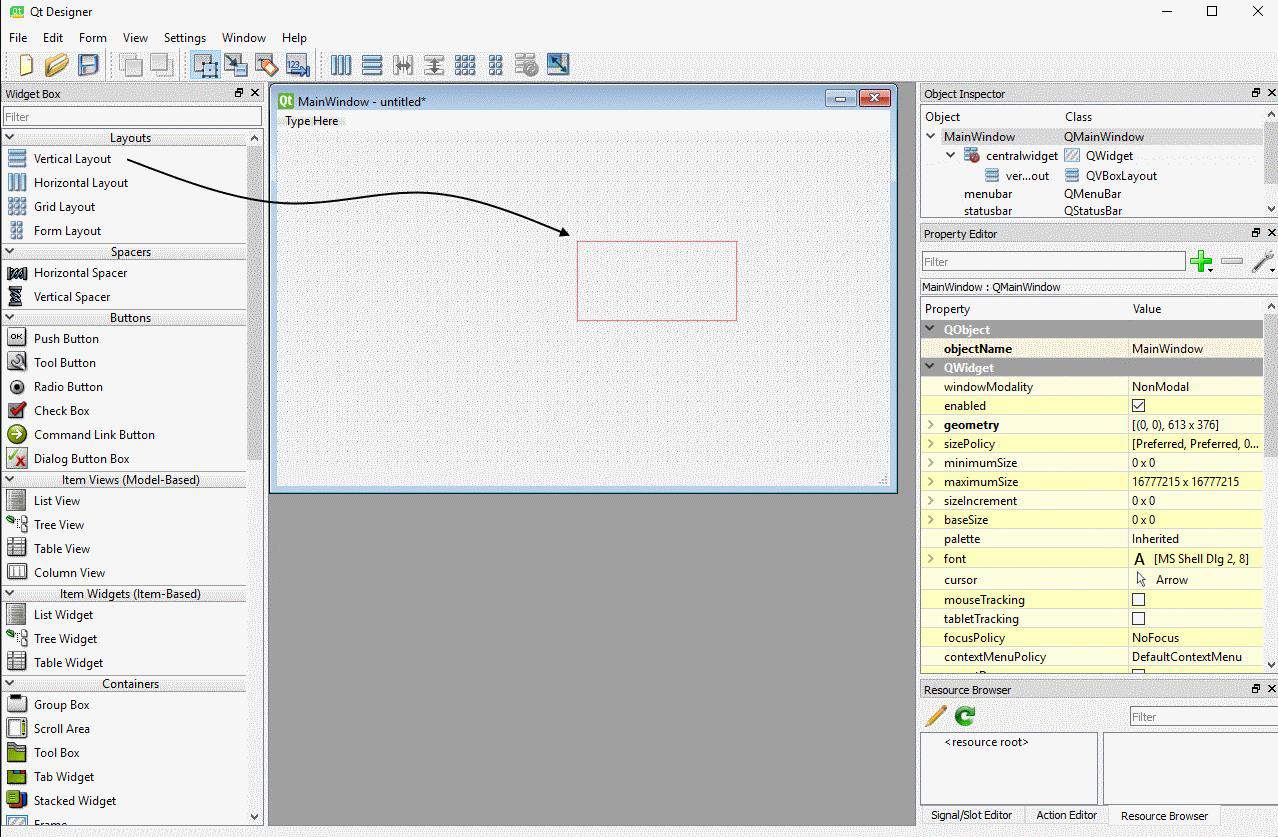Create a new form with toolbar icon
The image size is (1278, 837).
click(x=25, y=65)
